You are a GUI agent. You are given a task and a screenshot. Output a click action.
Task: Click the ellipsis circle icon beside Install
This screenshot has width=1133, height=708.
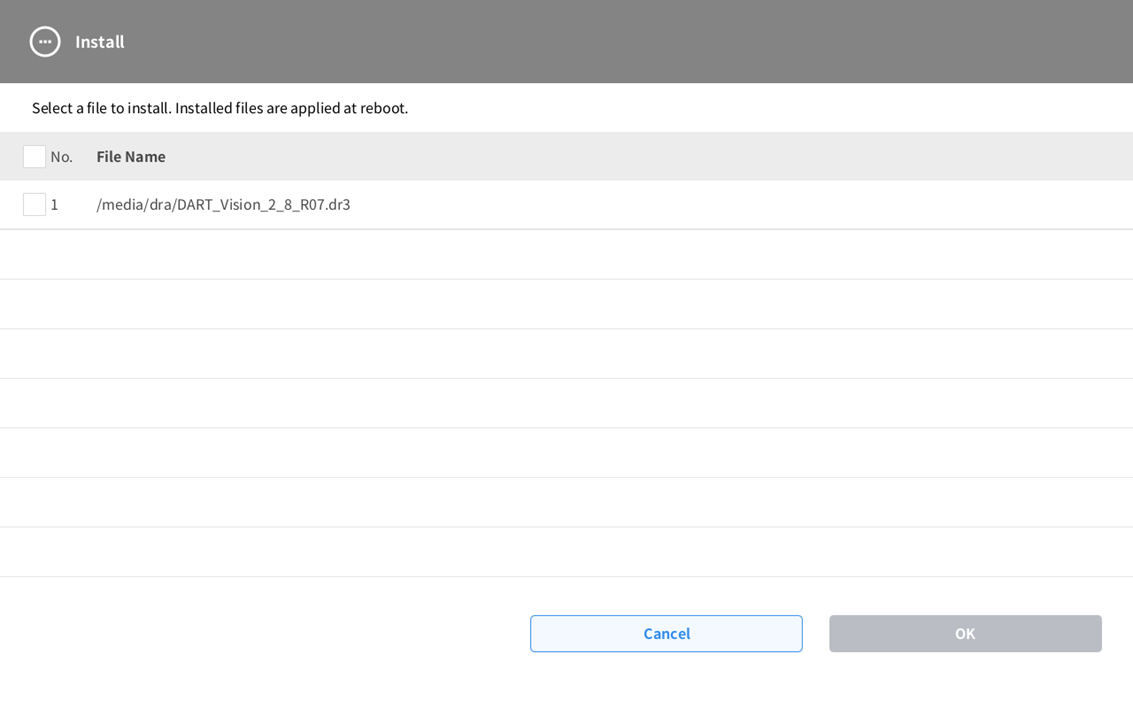pos(45,42)
